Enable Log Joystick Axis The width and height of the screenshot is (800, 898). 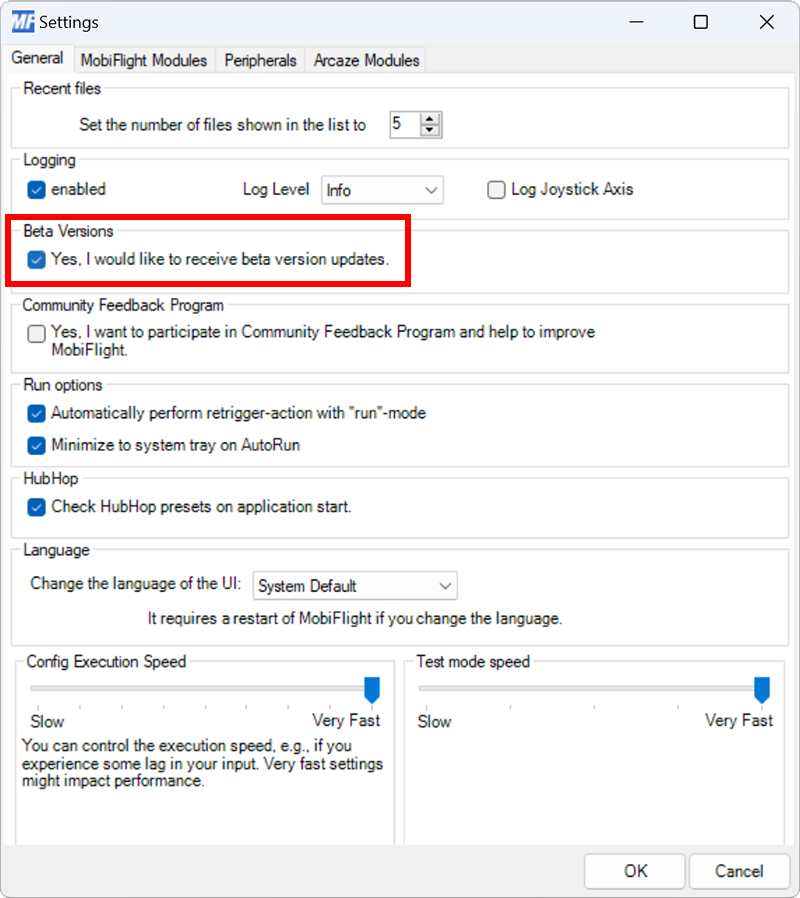tap(496, 189)
